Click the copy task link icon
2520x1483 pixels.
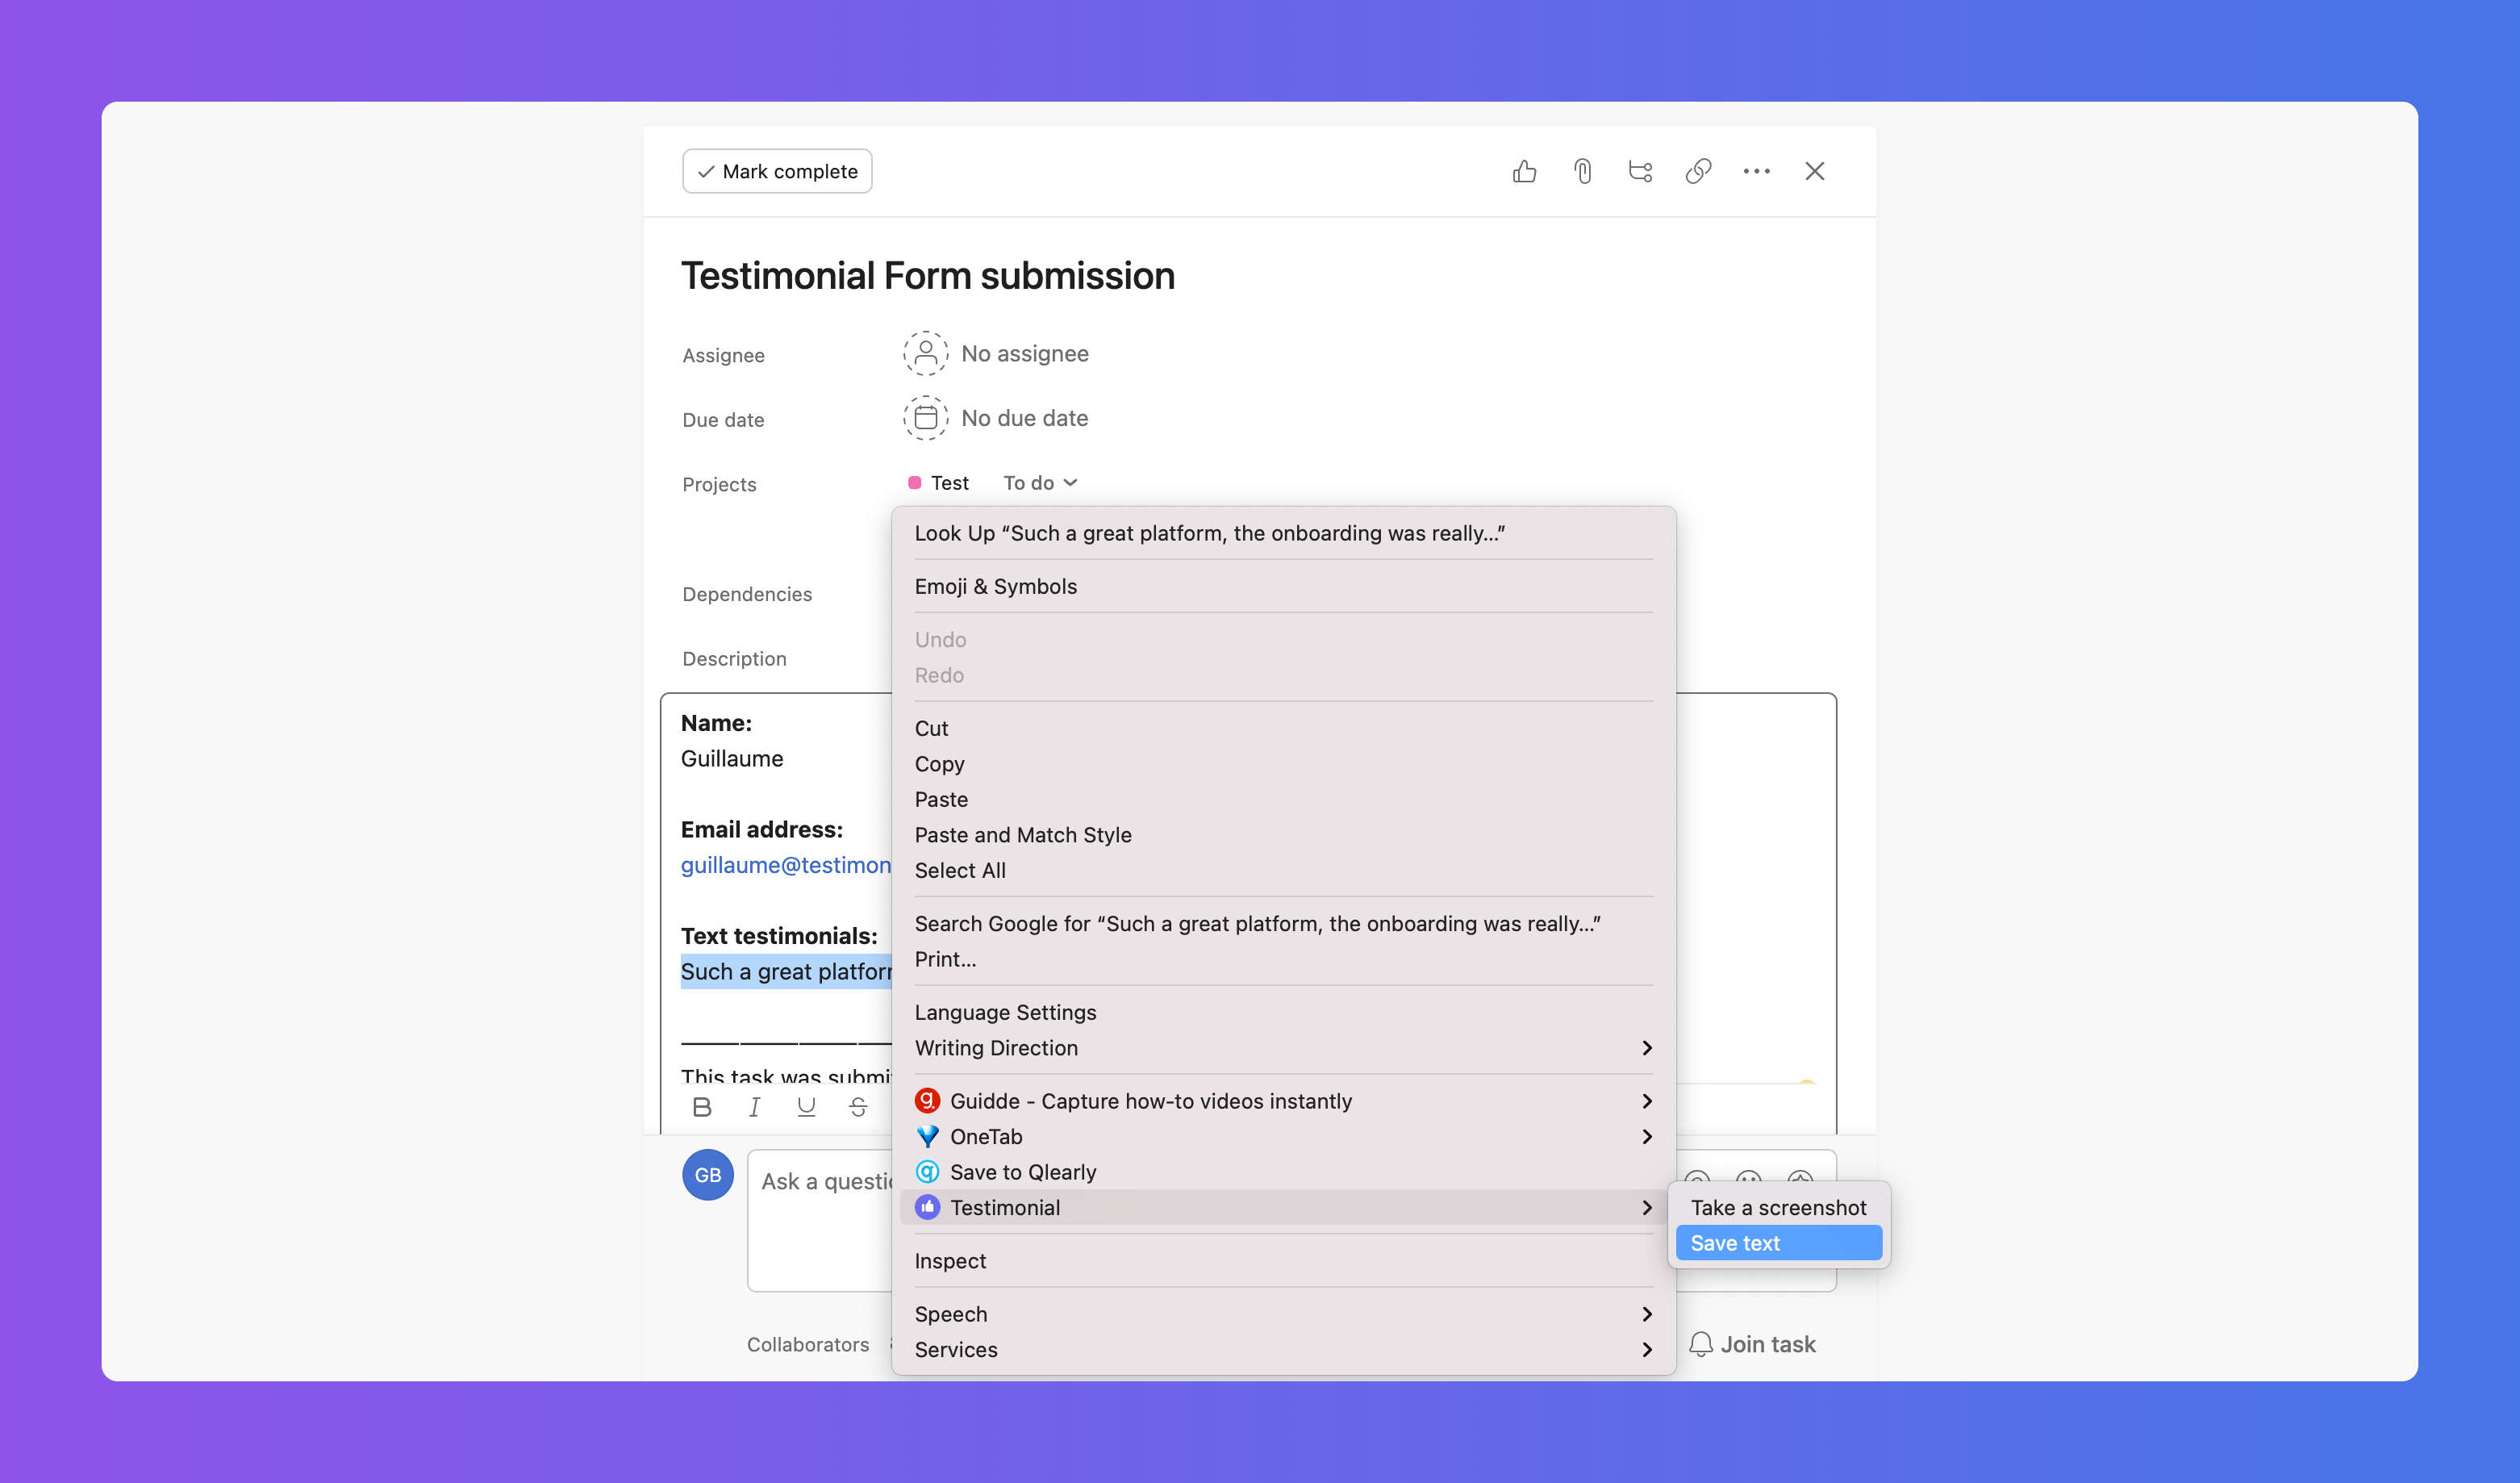point(1698,172)
